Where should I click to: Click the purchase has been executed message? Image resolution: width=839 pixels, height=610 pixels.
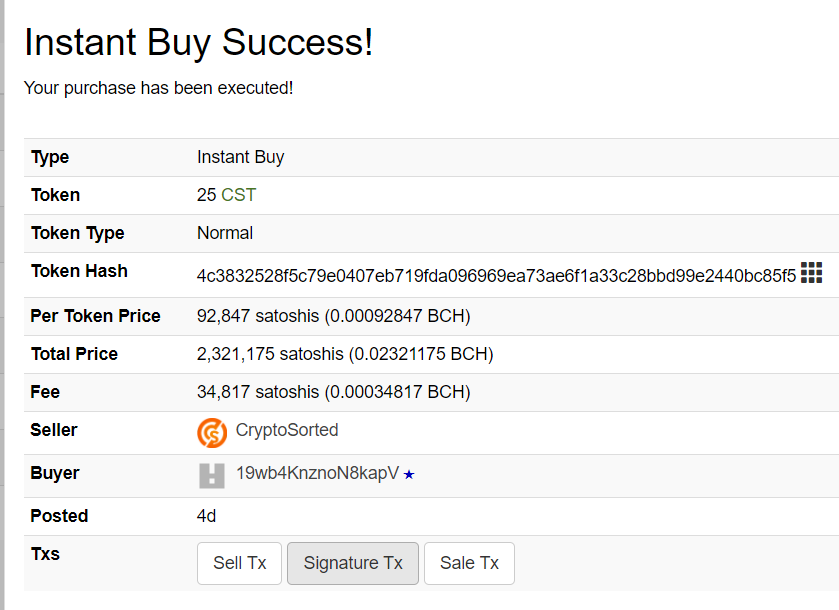click(158, 88)
